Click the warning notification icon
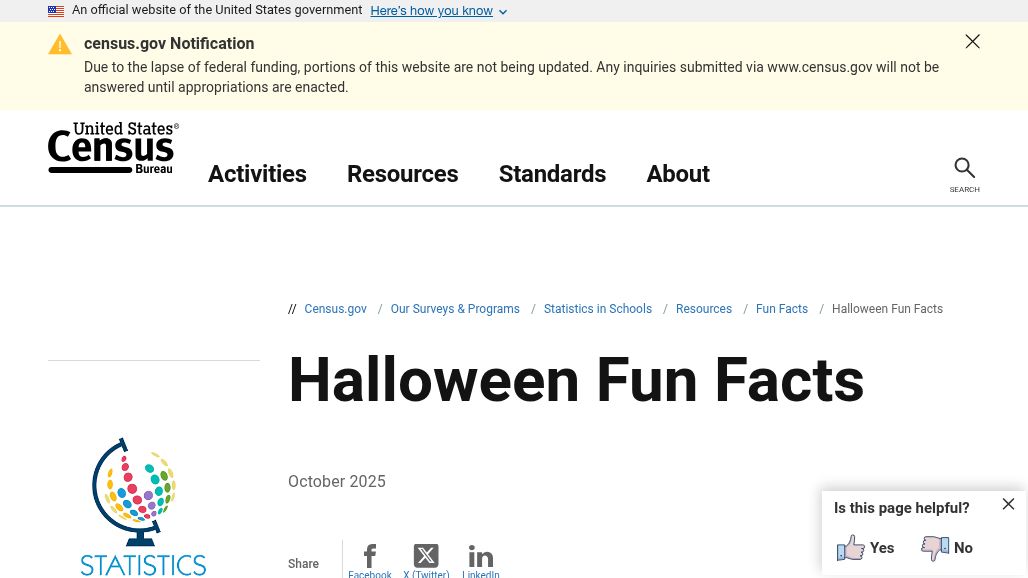The image size is (1028, 578). click(60, 44)
